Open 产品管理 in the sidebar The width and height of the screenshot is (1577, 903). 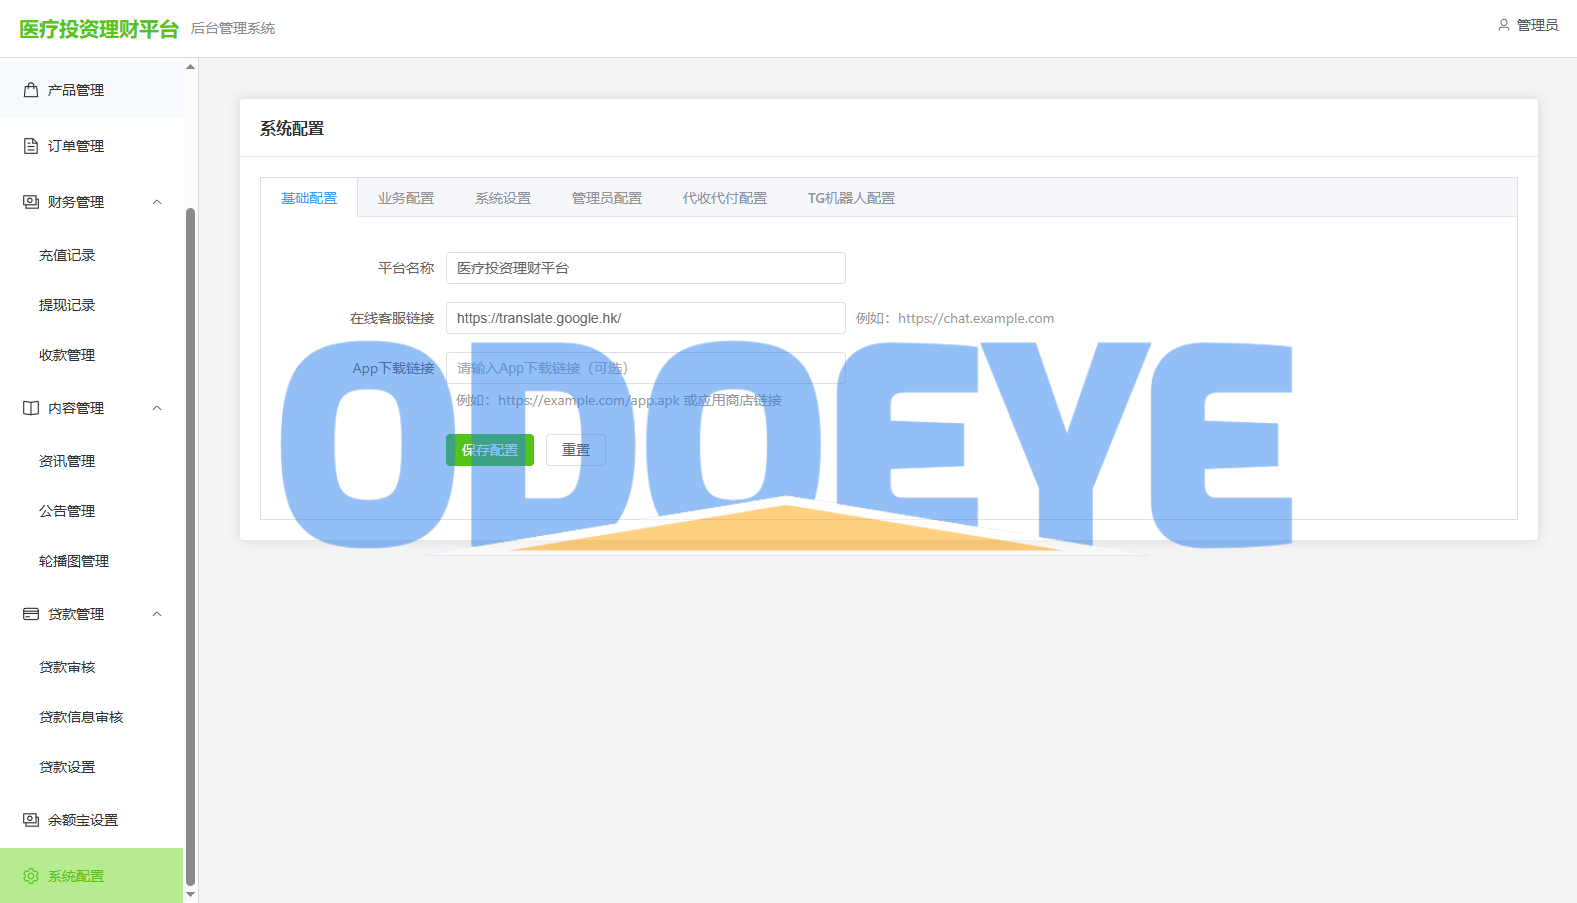click(x=92, y=90)
